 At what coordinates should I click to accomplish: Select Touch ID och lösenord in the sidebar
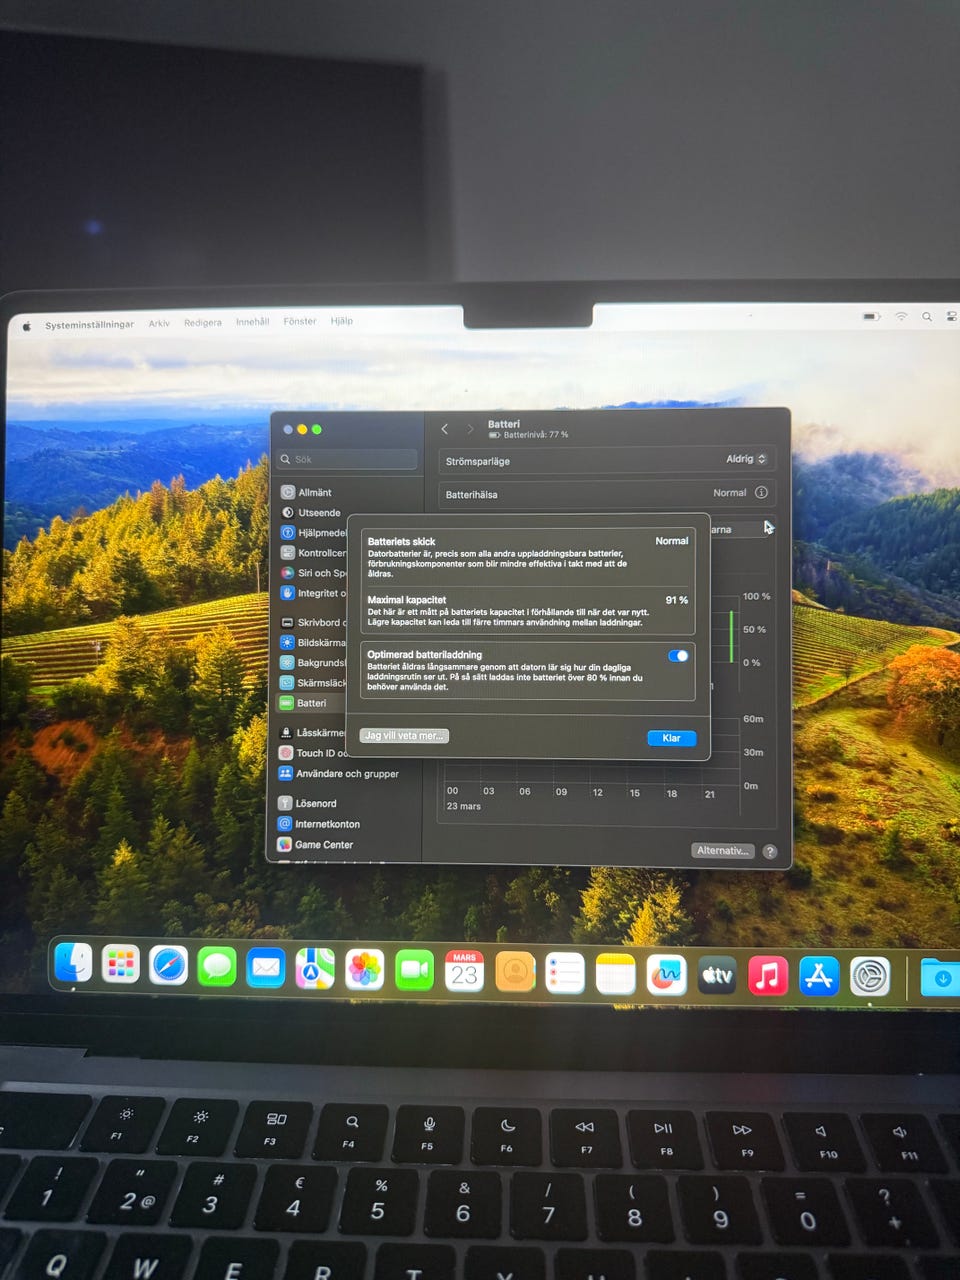point(314,753)
